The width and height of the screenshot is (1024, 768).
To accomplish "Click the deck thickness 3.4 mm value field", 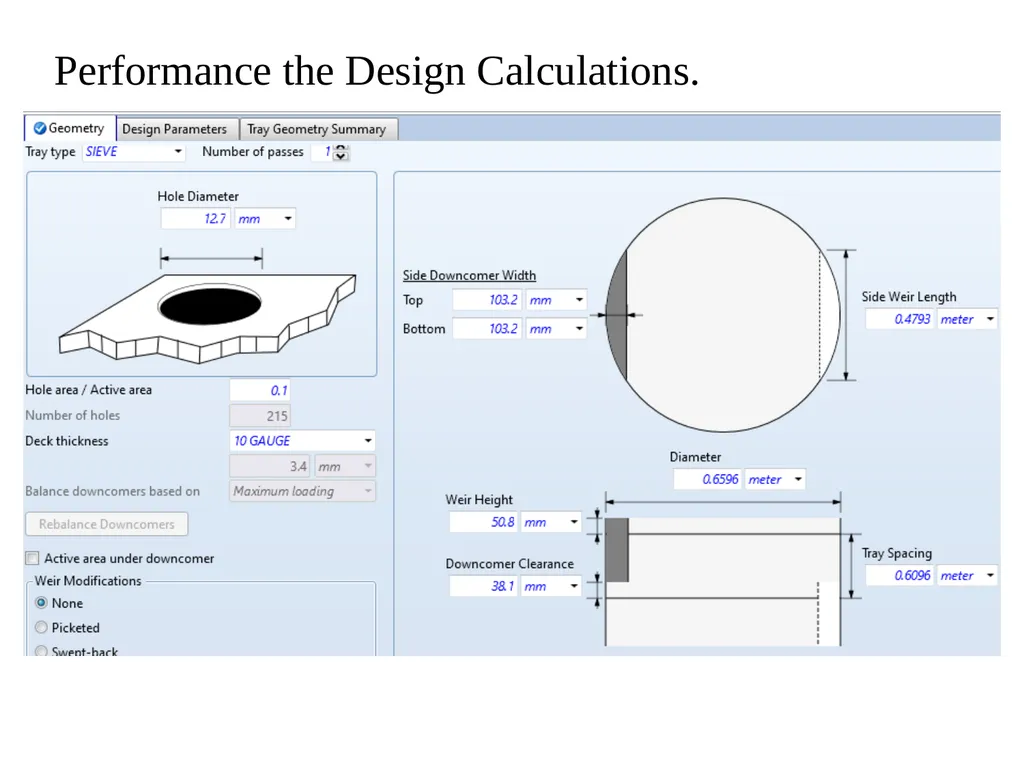I will 270,466.
